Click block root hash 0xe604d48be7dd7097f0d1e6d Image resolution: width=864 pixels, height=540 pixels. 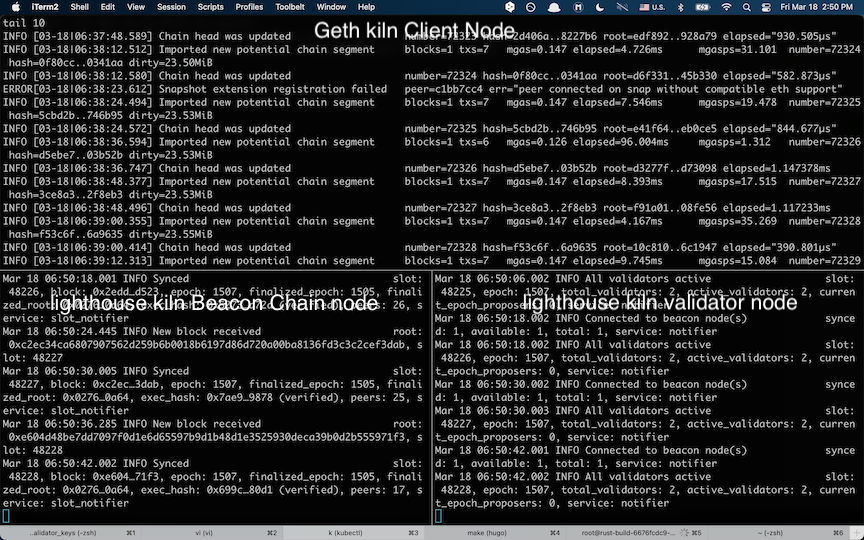click(209, 438)
